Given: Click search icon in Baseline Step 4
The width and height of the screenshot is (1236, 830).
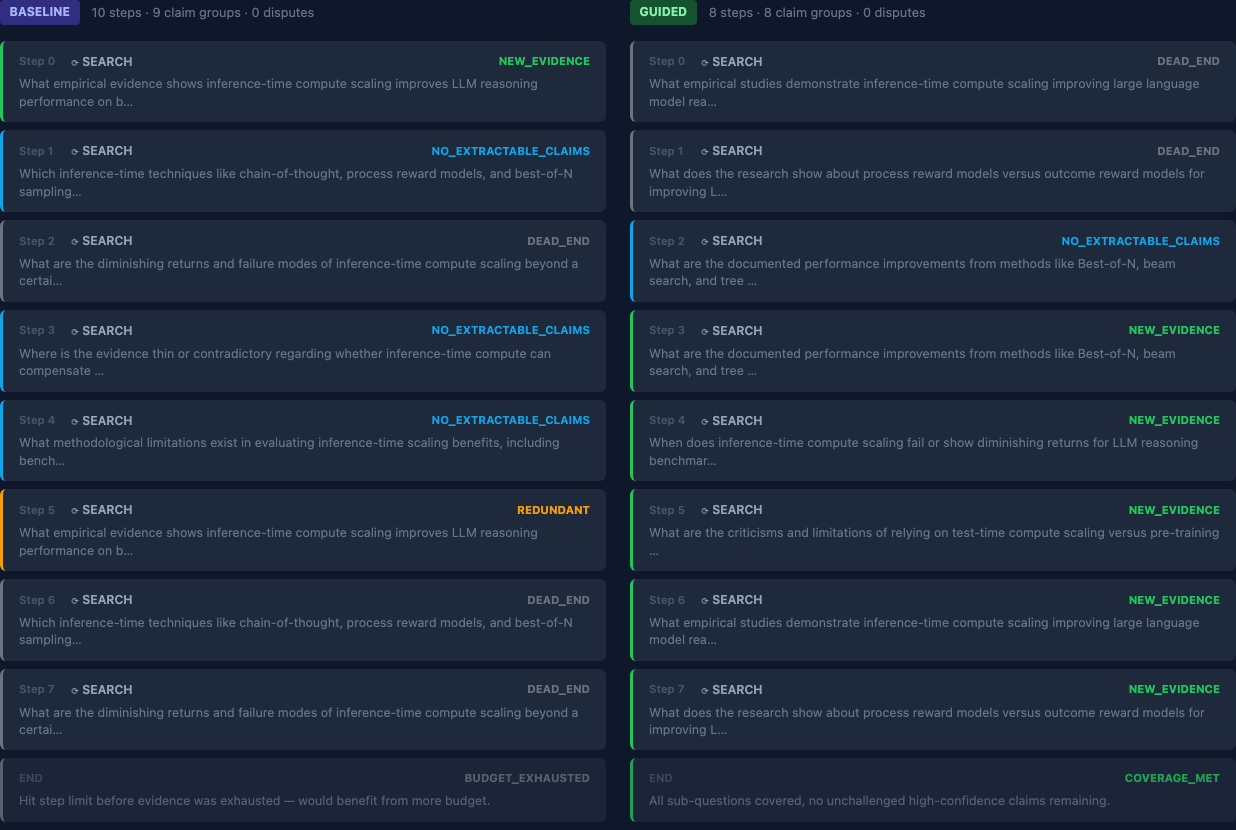Looking at the screenshot, I should coord(75,421).
